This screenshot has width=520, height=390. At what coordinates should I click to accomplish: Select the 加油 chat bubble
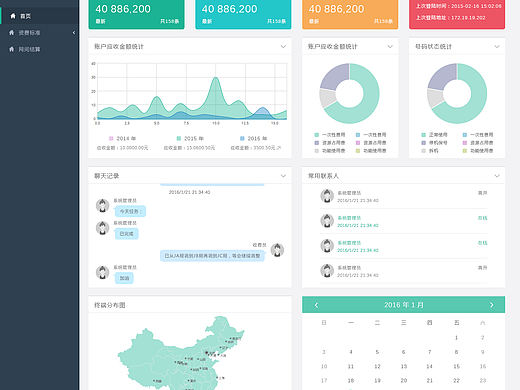(124, 278)
